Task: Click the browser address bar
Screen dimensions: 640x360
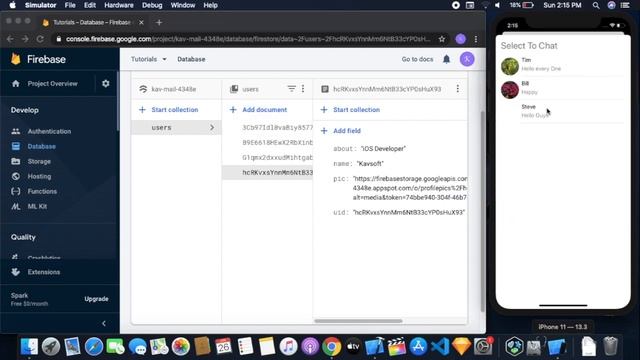Action: click(x=248, y=39)
